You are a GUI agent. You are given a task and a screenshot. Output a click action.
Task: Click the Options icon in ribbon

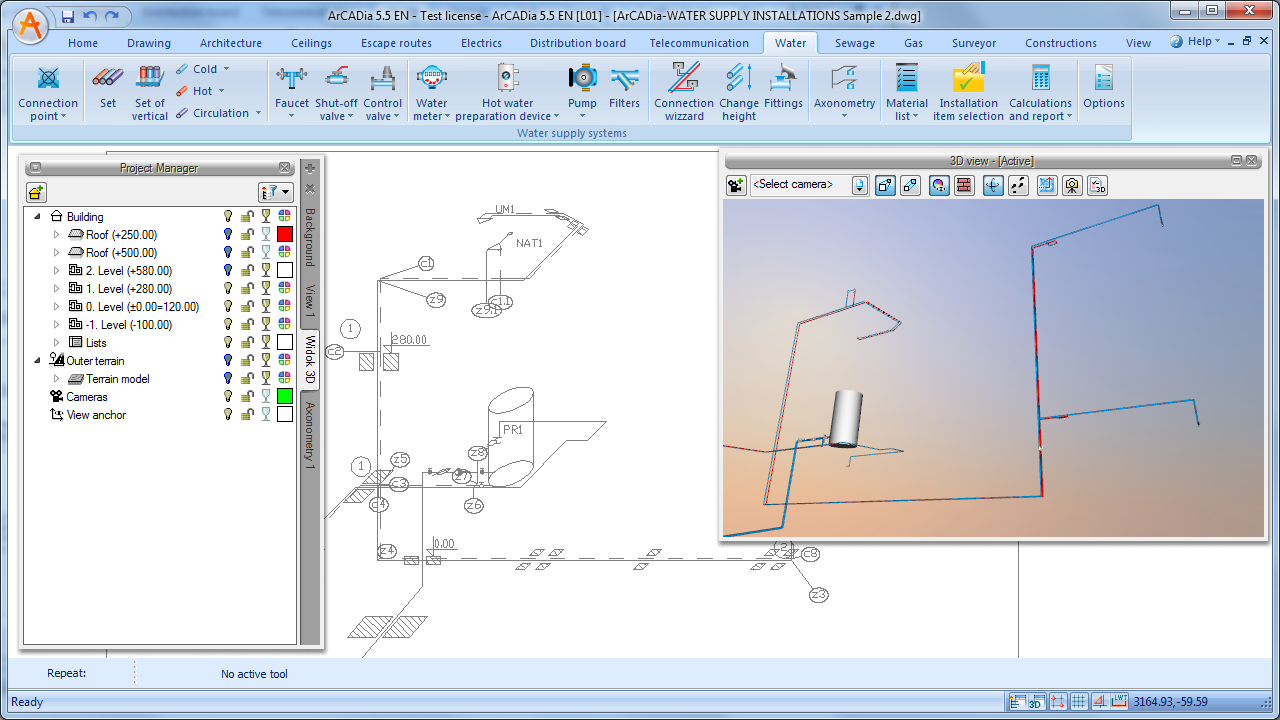click(1103, 80)
